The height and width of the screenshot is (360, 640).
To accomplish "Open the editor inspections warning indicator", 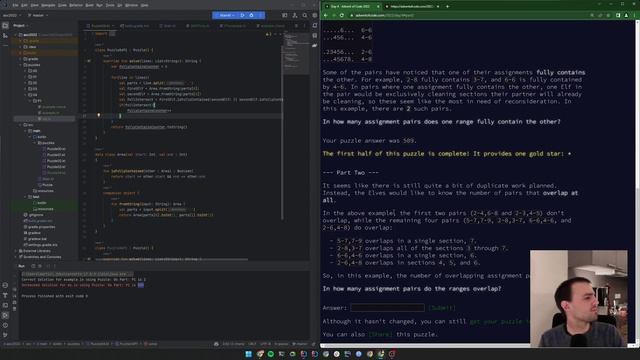I will (268, 34).
